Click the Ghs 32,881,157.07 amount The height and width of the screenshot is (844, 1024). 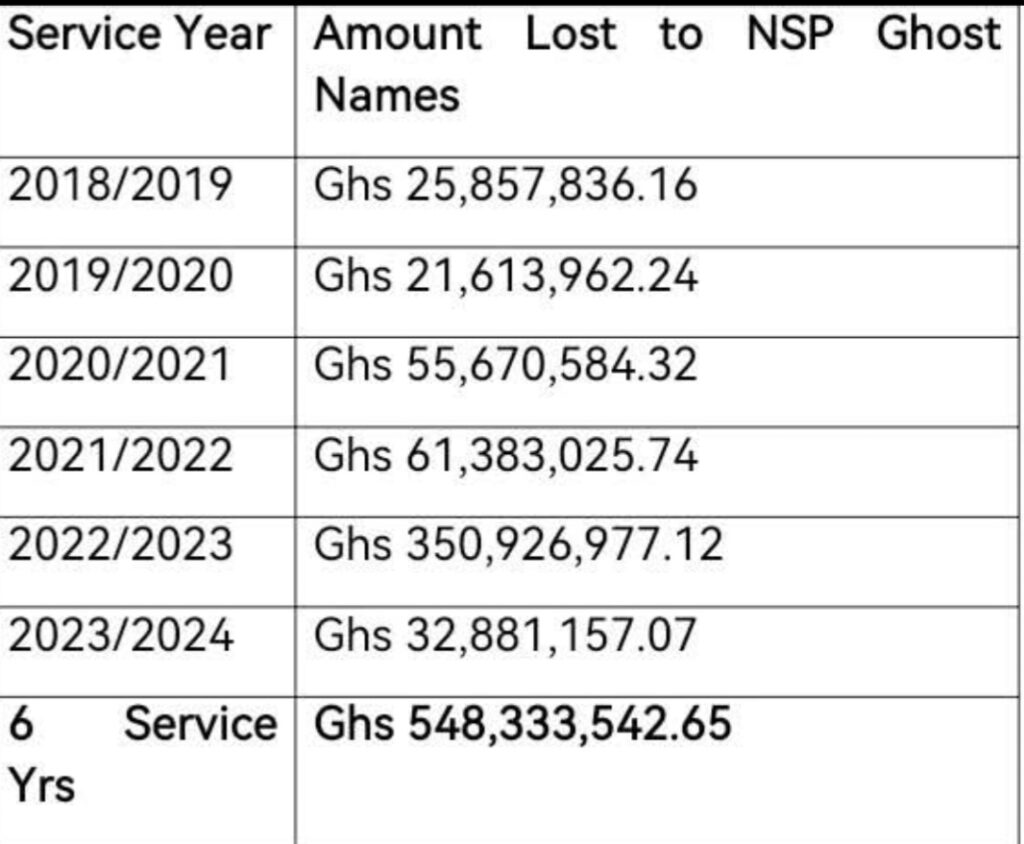505,634
